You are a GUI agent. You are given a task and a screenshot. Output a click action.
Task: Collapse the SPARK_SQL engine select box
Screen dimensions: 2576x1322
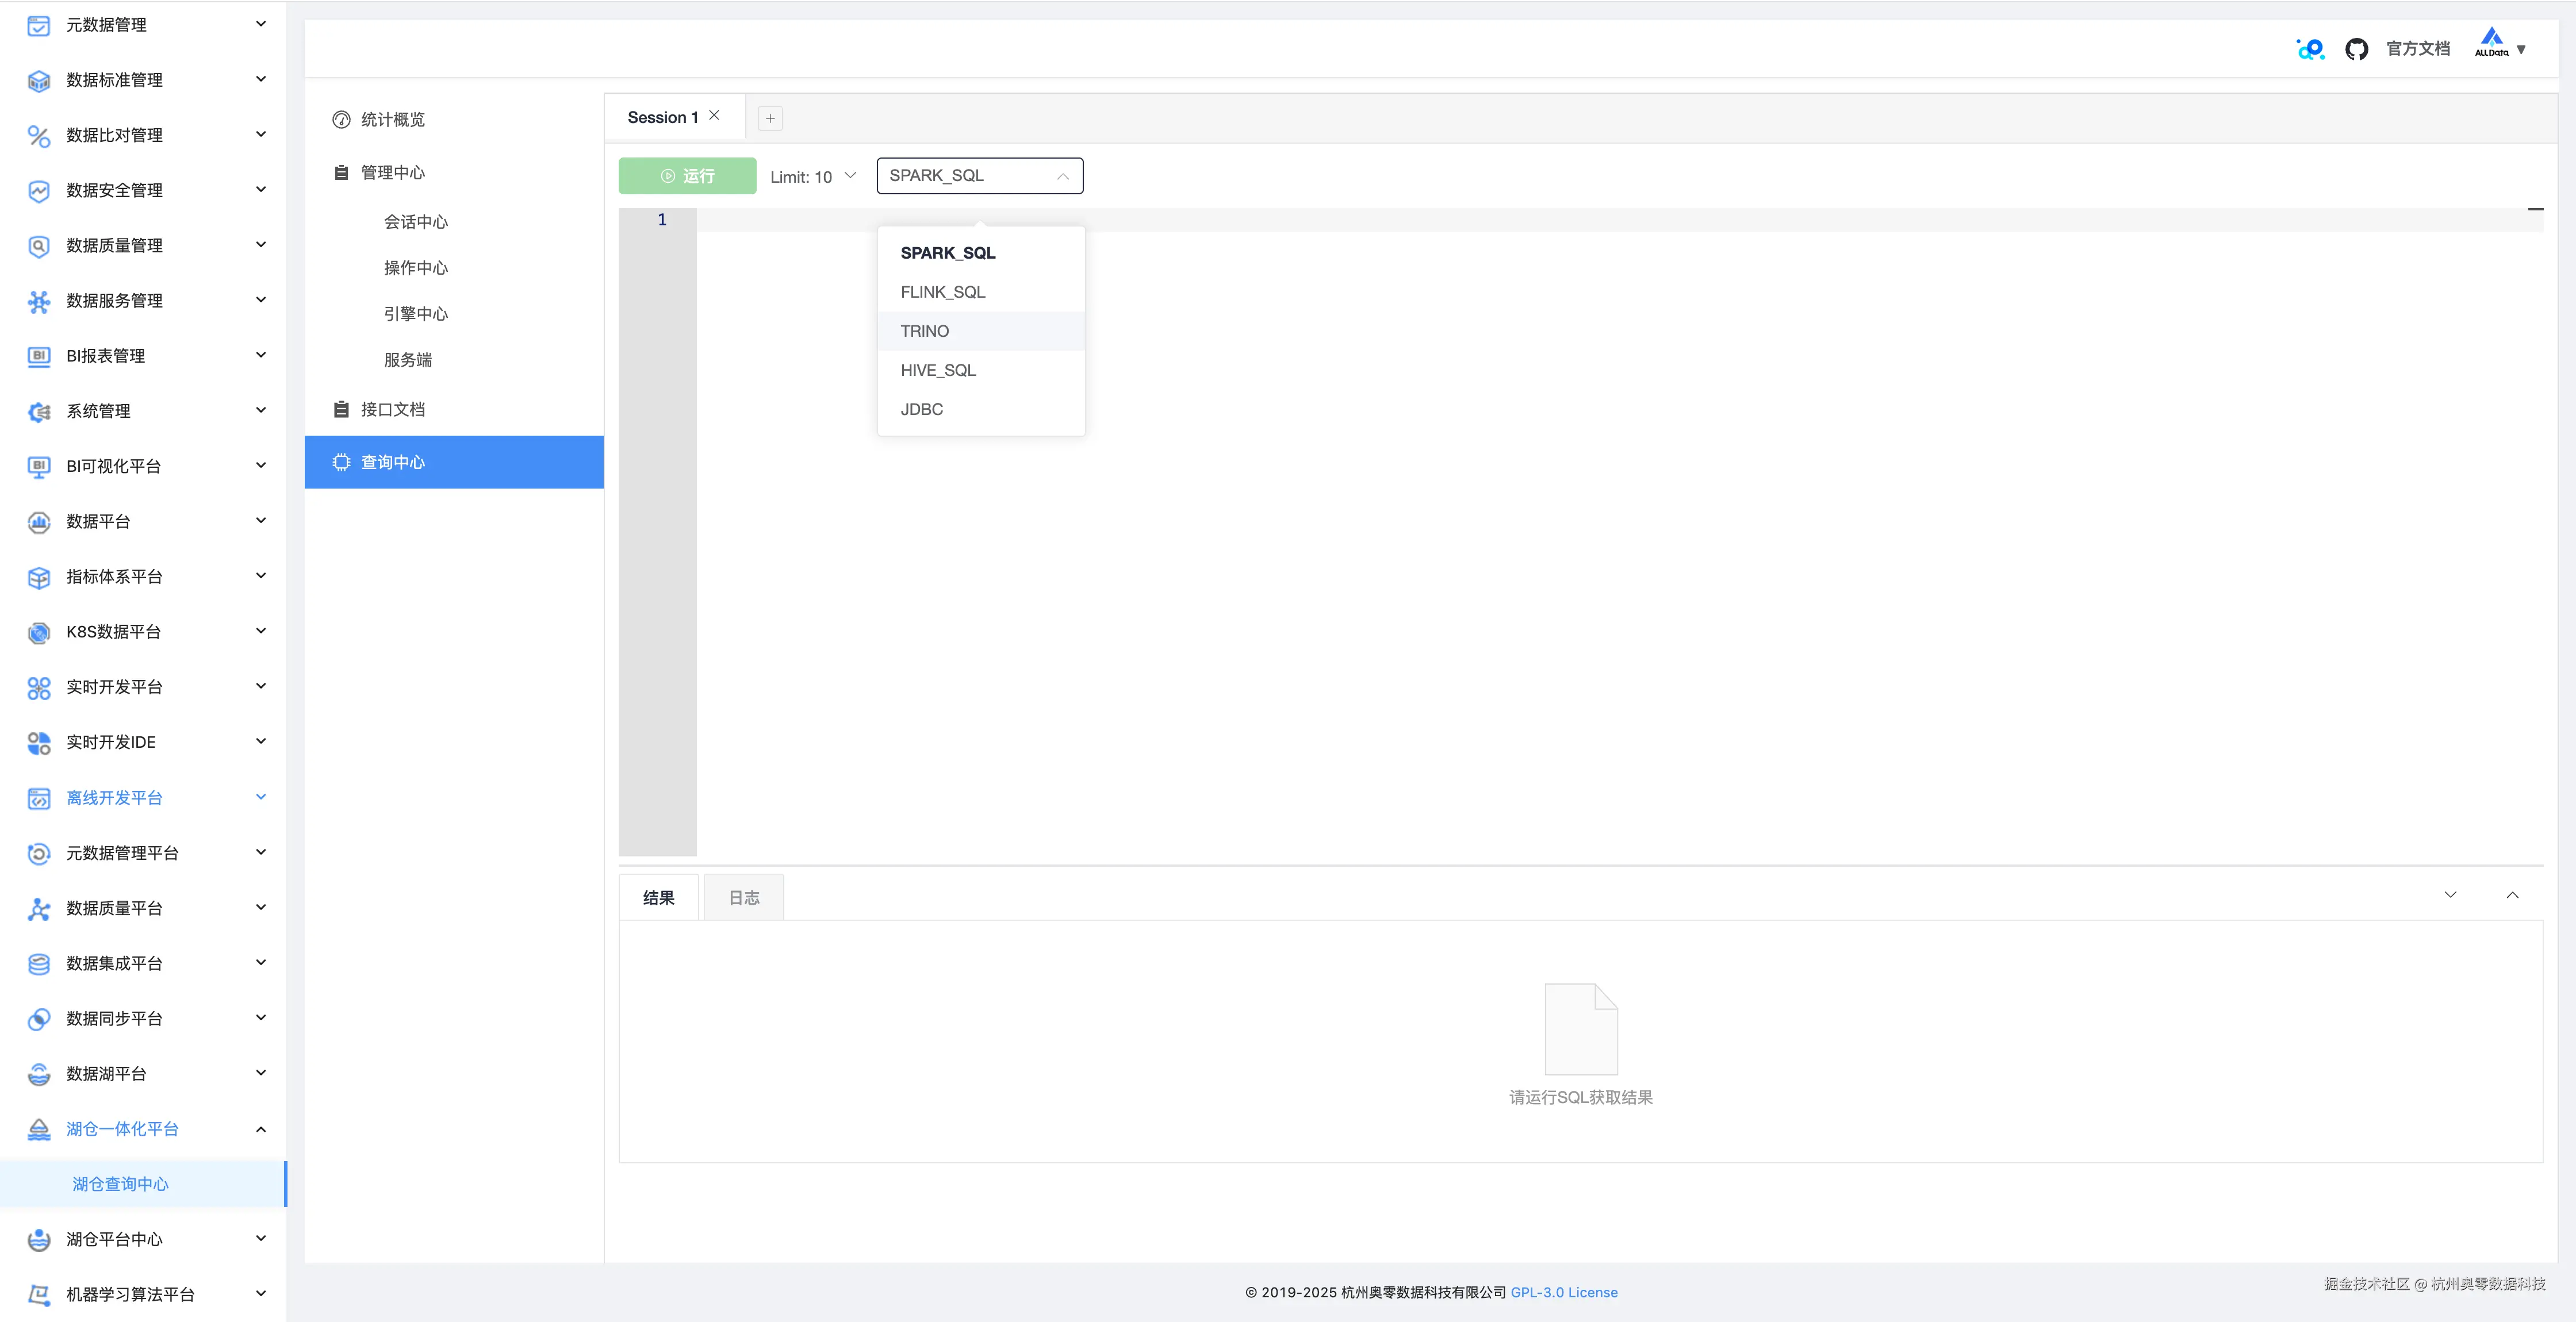point(979,176)
